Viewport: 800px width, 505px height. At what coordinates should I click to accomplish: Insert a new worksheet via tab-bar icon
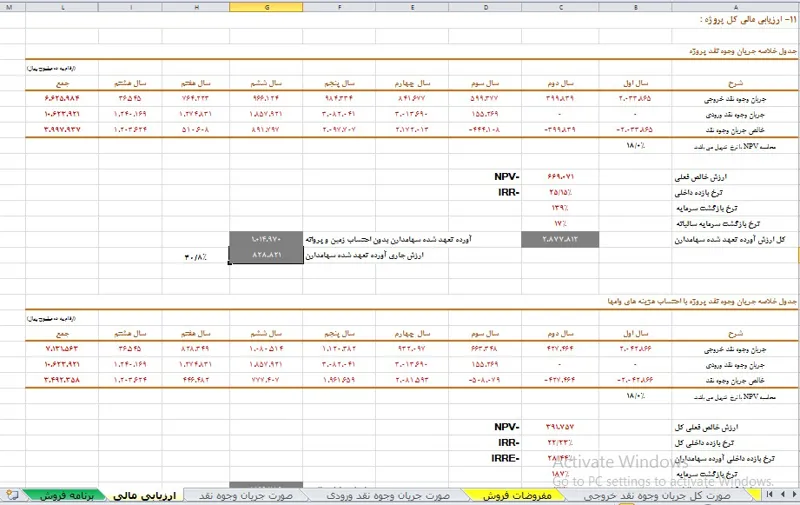(x=12, y=495)
